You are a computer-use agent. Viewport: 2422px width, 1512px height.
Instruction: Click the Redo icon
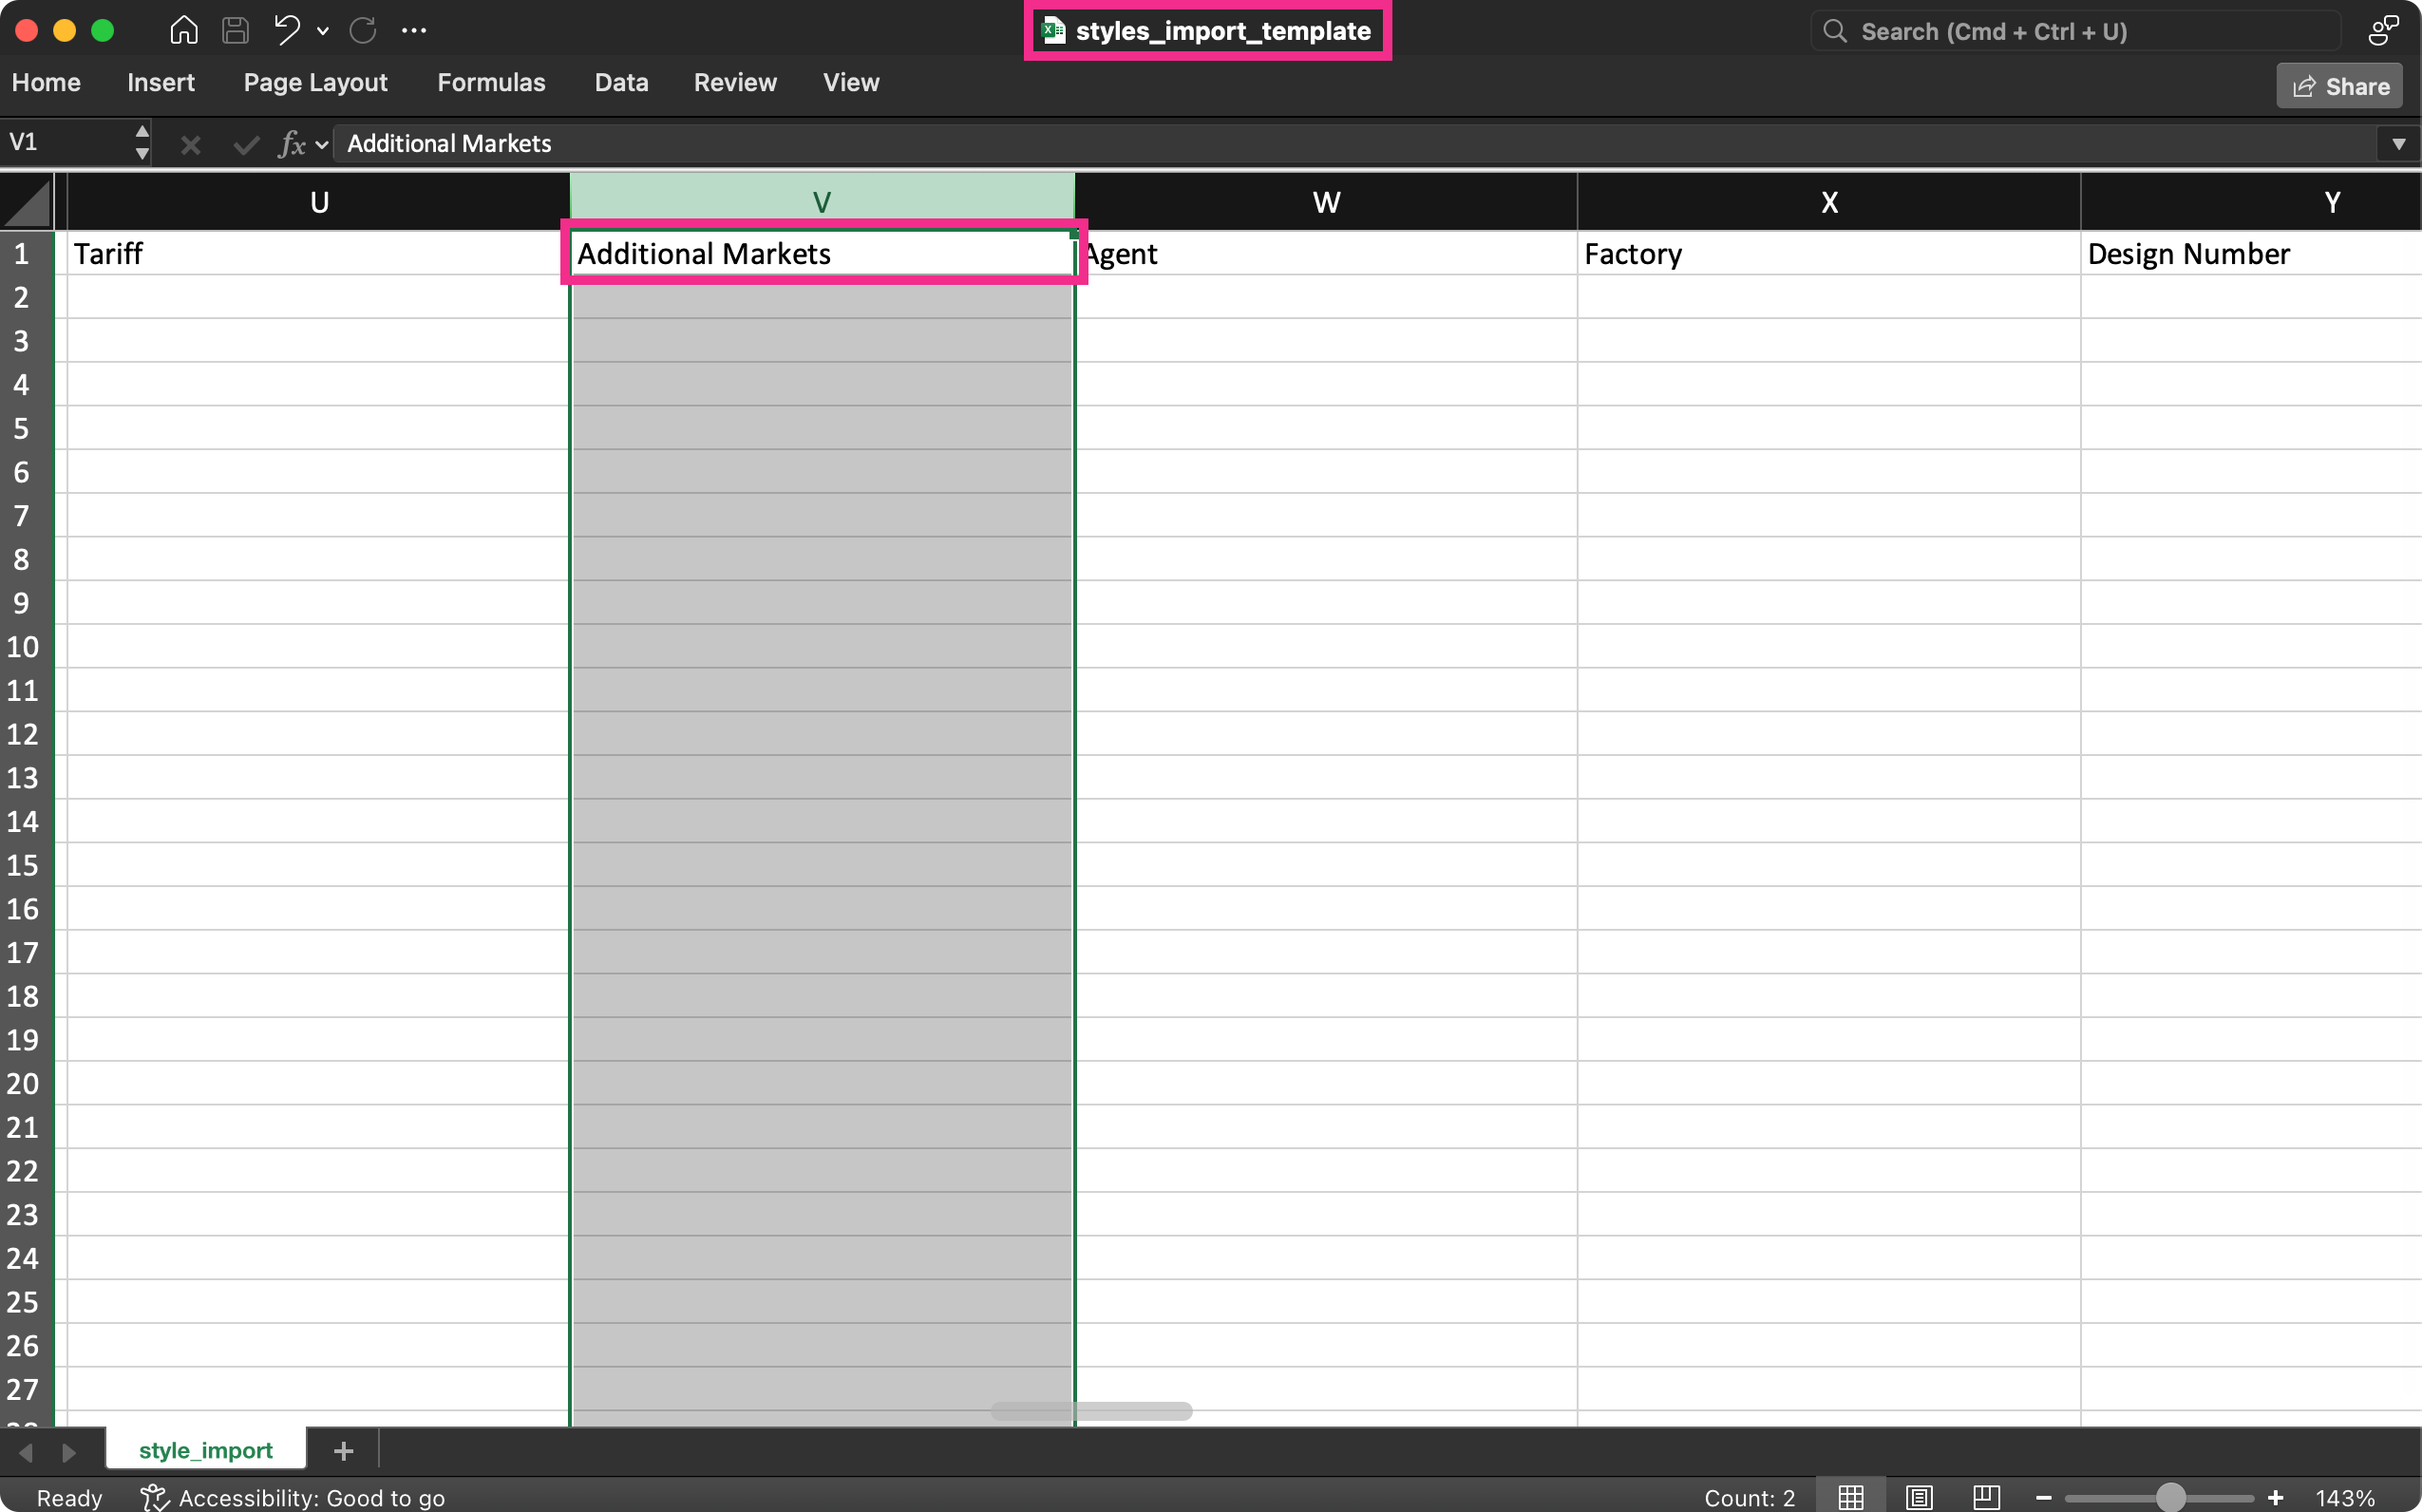point(363,30)
